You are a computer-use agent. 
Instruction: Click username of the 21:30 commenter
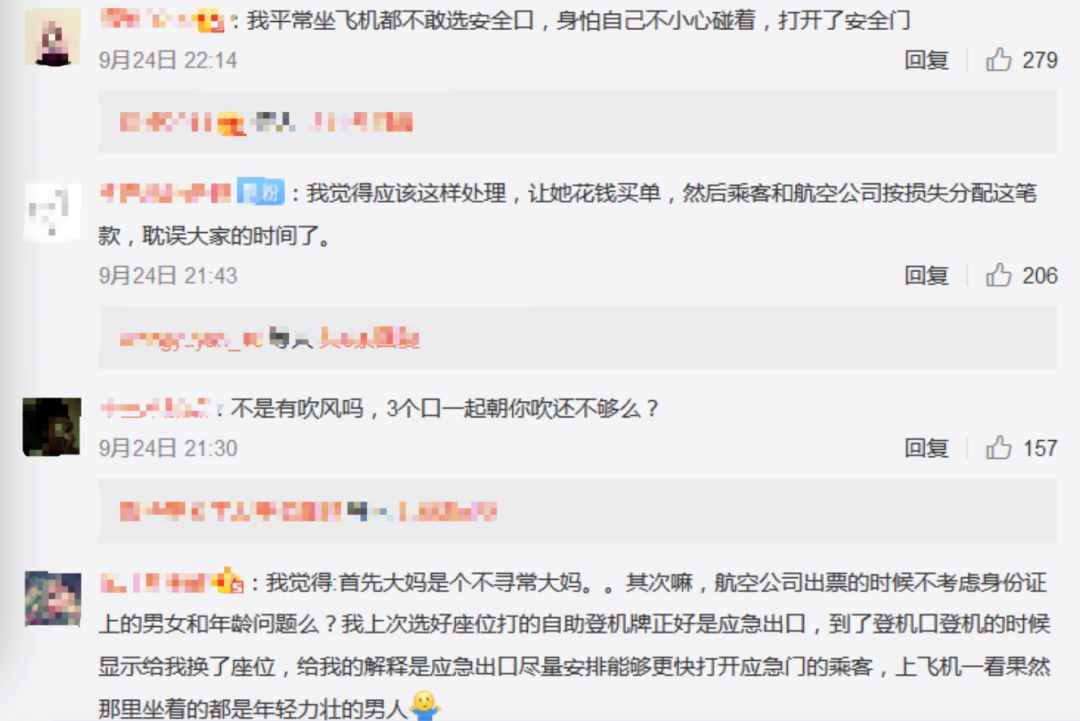pos(156,408)
